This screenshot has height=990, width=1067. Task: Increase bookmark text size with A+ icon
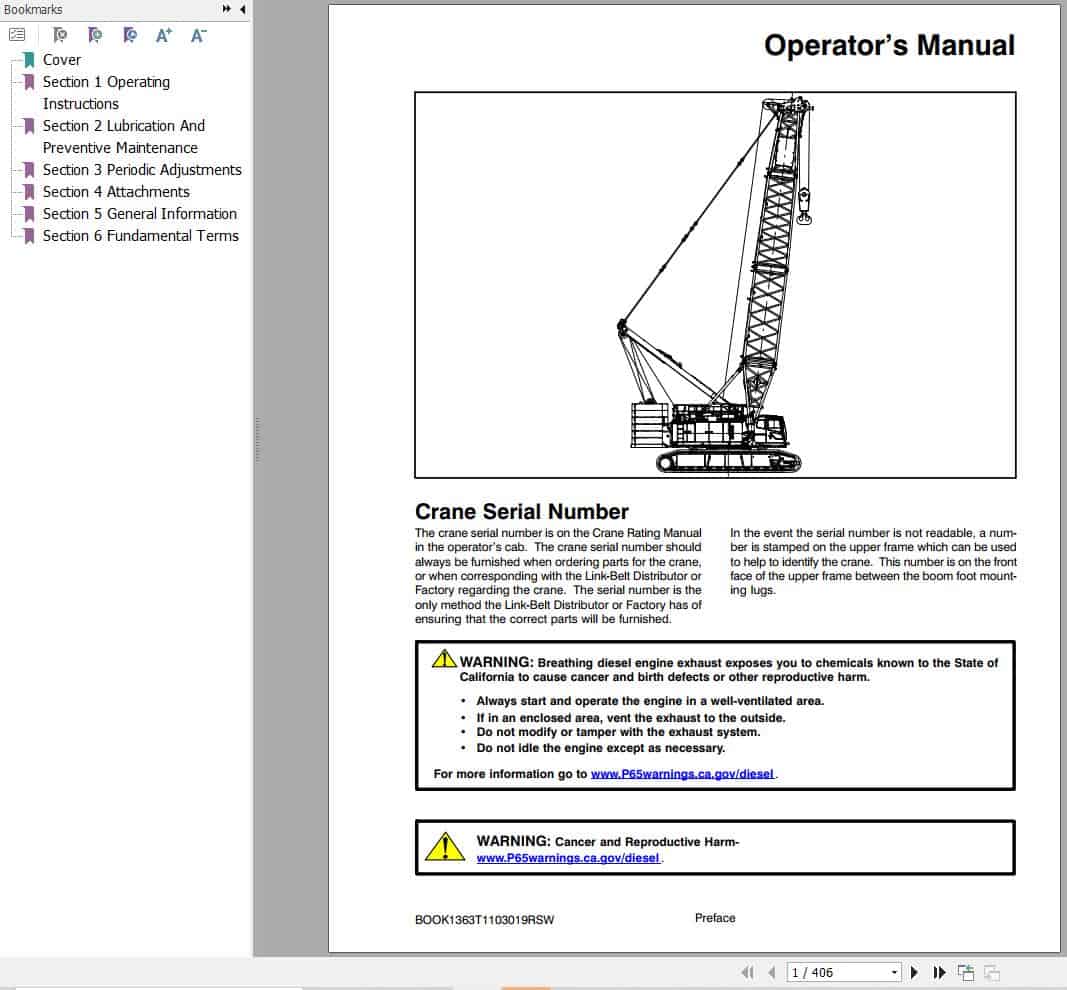pos(163,34)
